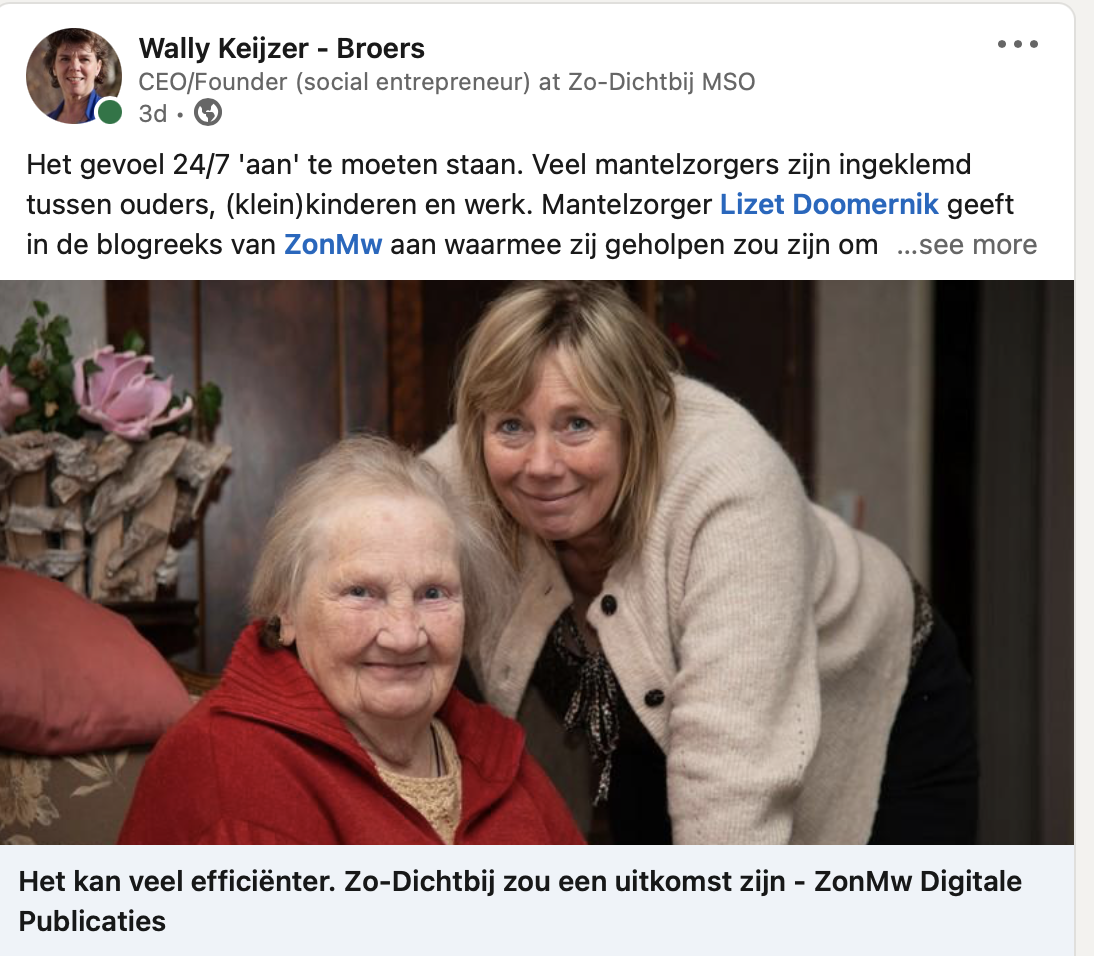Click the globe public-visibility icon
Image resolution: width=1094 pixels, height=956 pixels.
[x=207, y=112]
